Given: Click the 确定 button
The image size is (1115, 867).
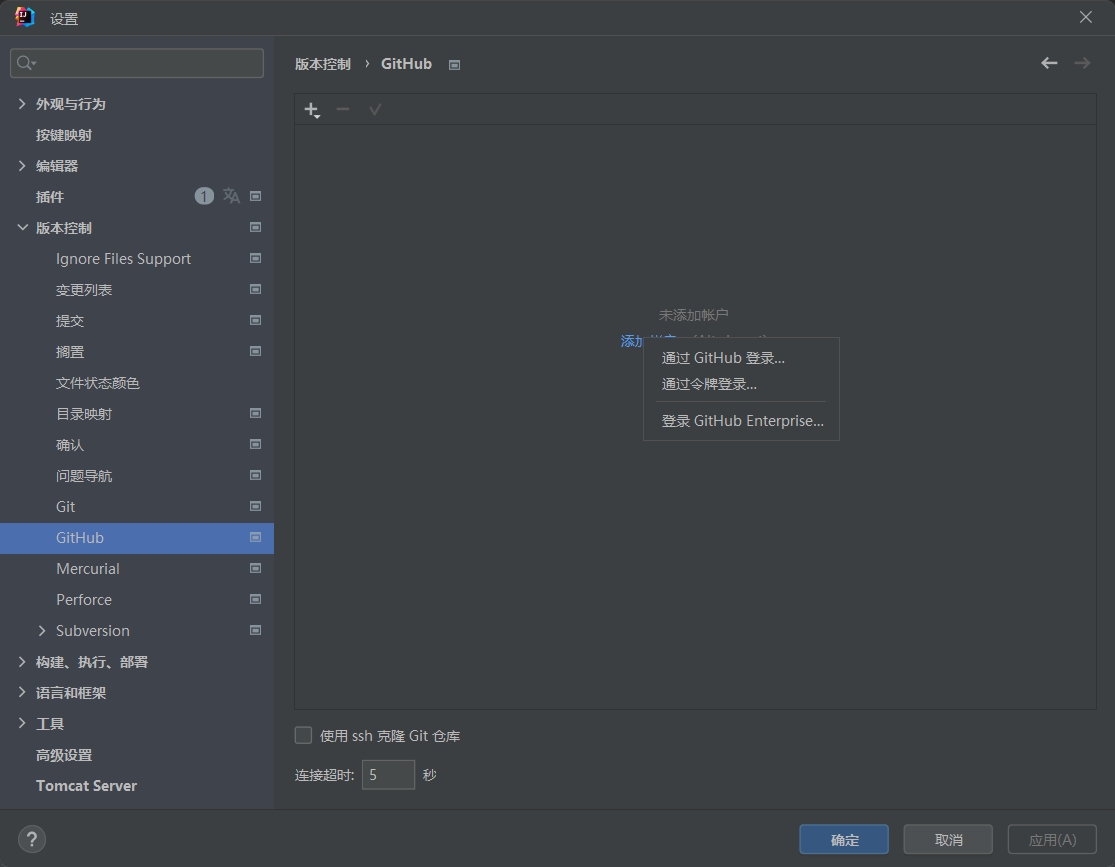Looking at the screenshot, I should point(844,839).
